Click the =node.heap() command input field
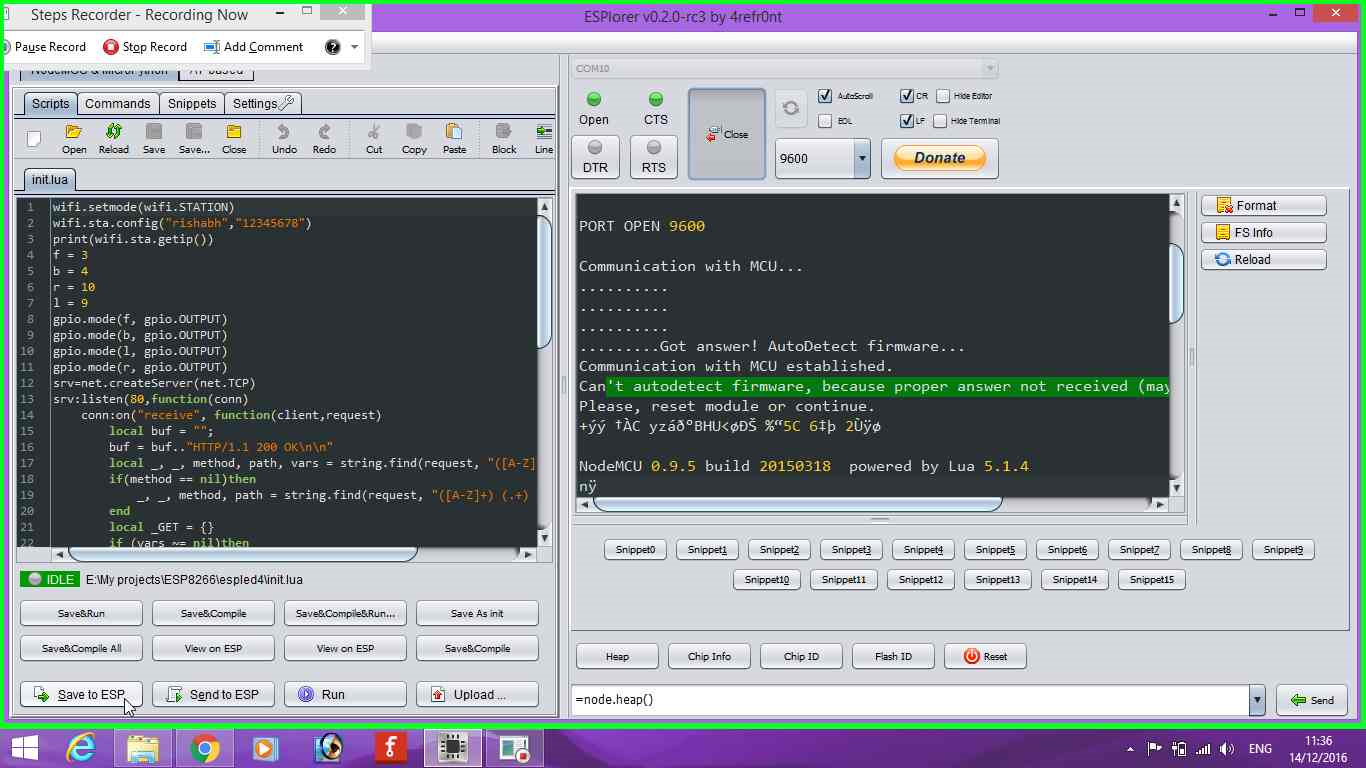This screenshot has width=1366, height=768. [x=911, y=700]
